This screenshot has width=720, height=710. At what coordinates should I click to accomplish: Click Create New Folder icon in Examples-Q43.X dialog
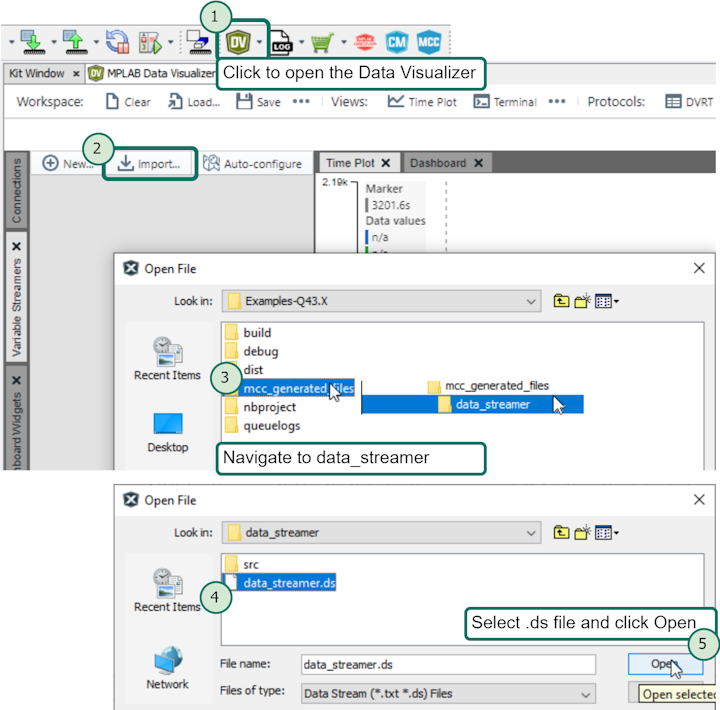[582, 301]
